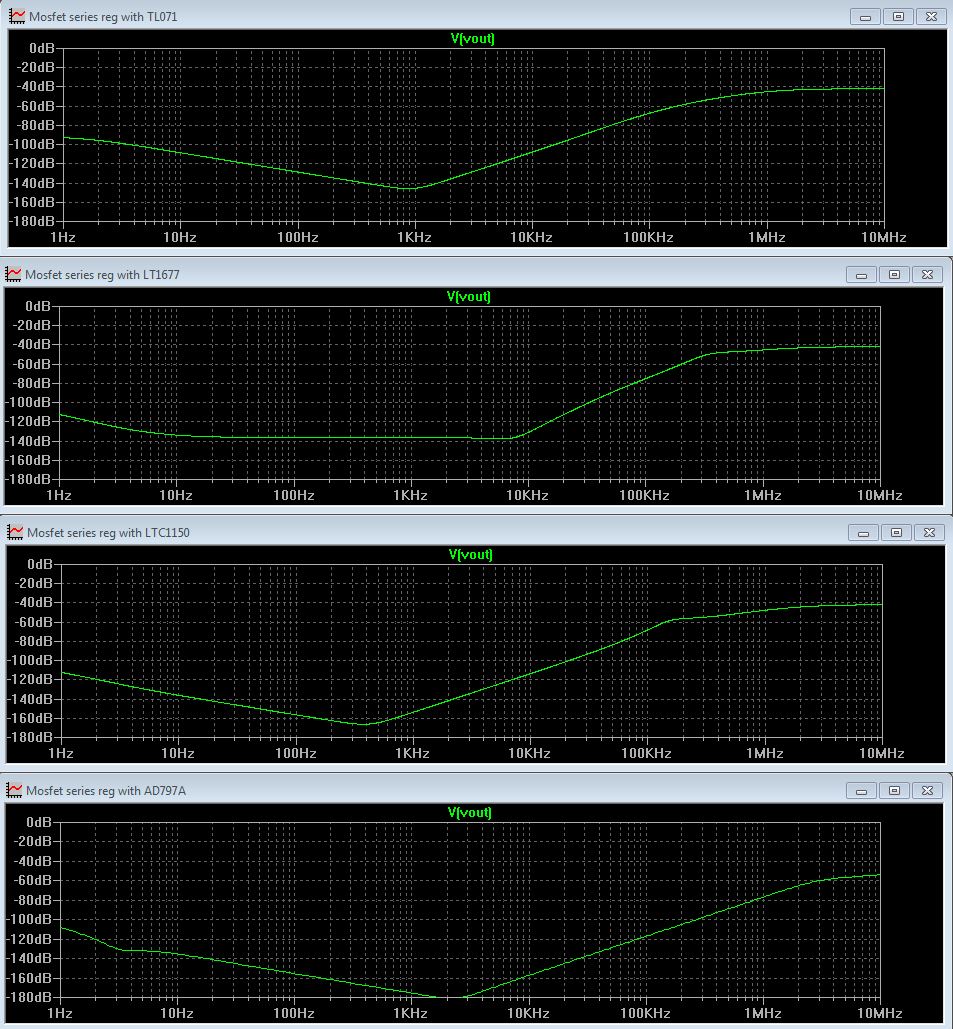Select the V(vout) trace label in the LT1677 plot
The image size is (953, 1029).
(469, 297)
